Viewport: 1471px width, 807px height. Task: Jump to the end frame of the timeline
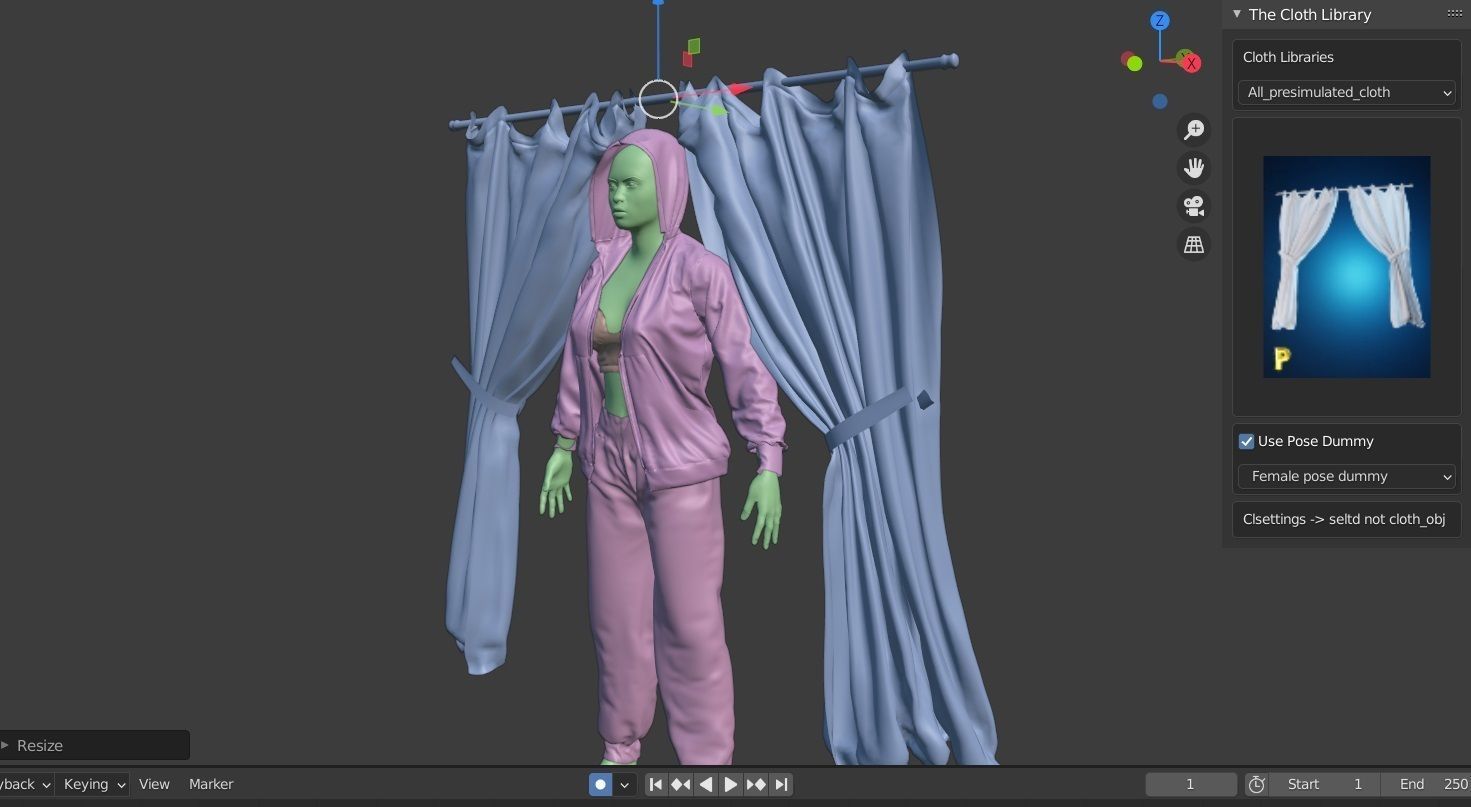[x=781, y=785]
